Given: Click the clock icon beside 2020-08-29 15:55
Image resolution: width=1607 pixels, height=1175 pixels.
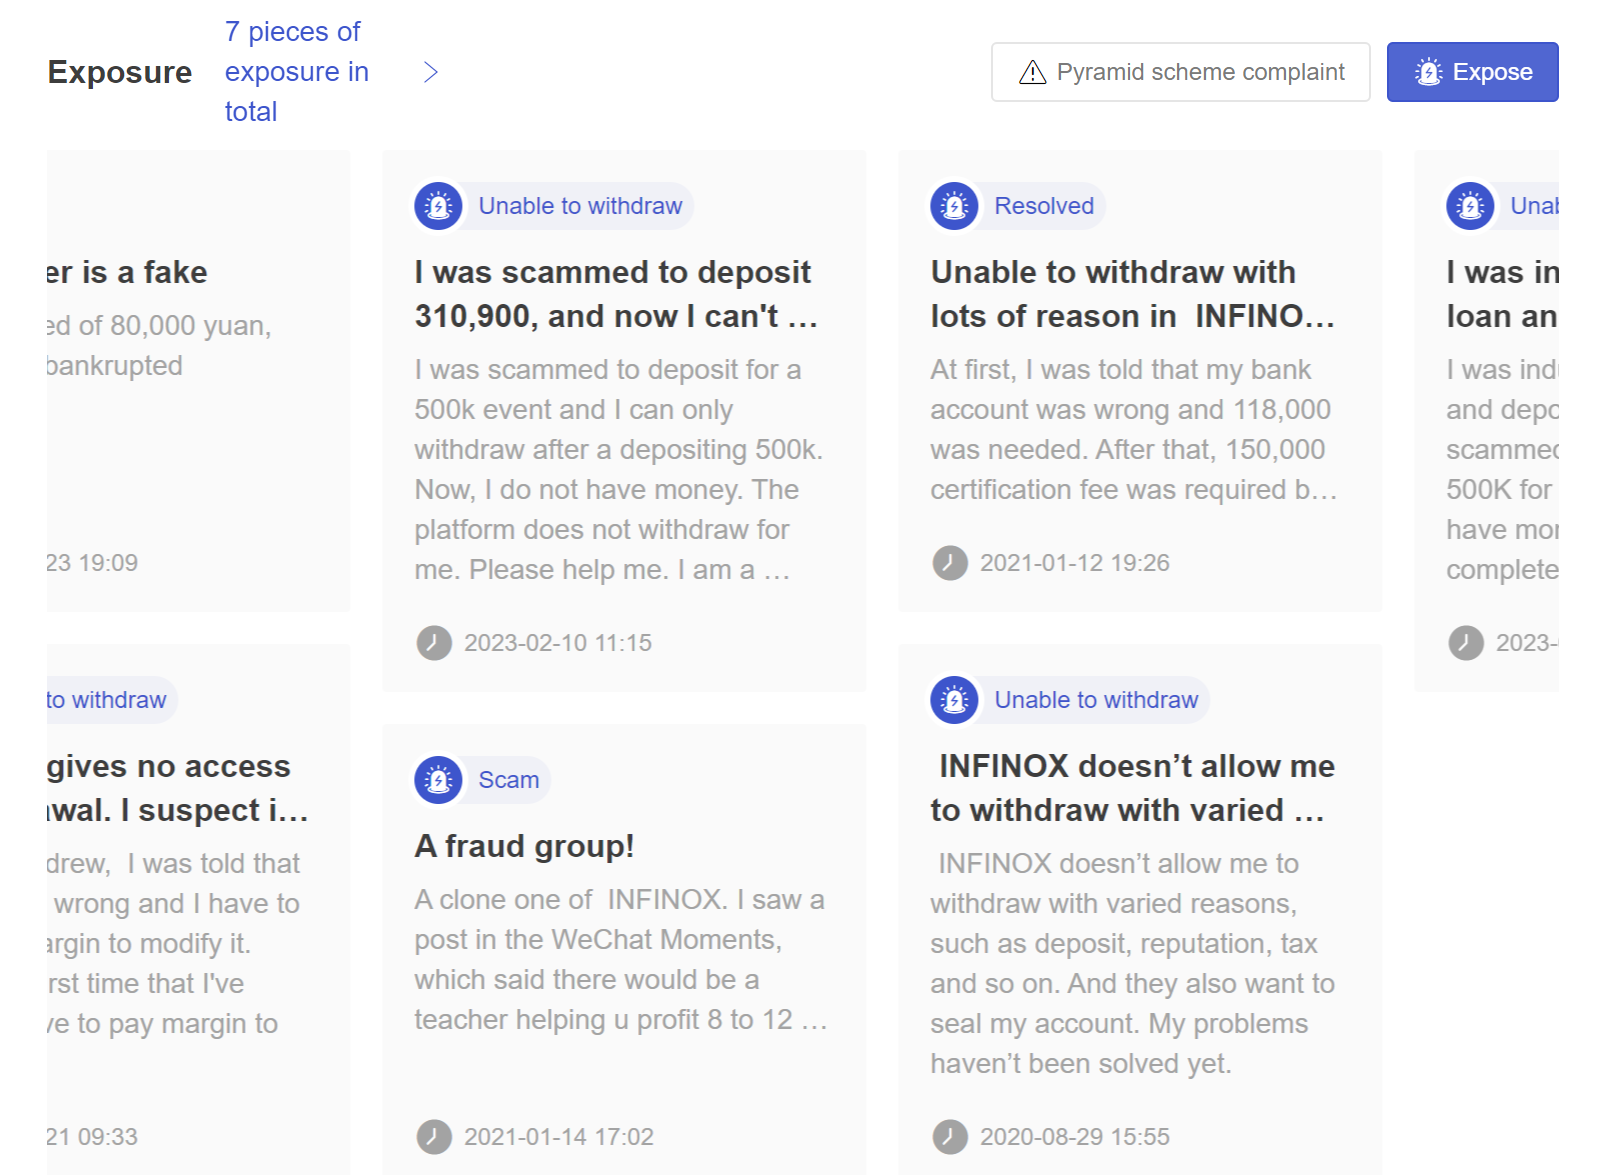Looking at the screenshot, I should tap(950, 1137).
